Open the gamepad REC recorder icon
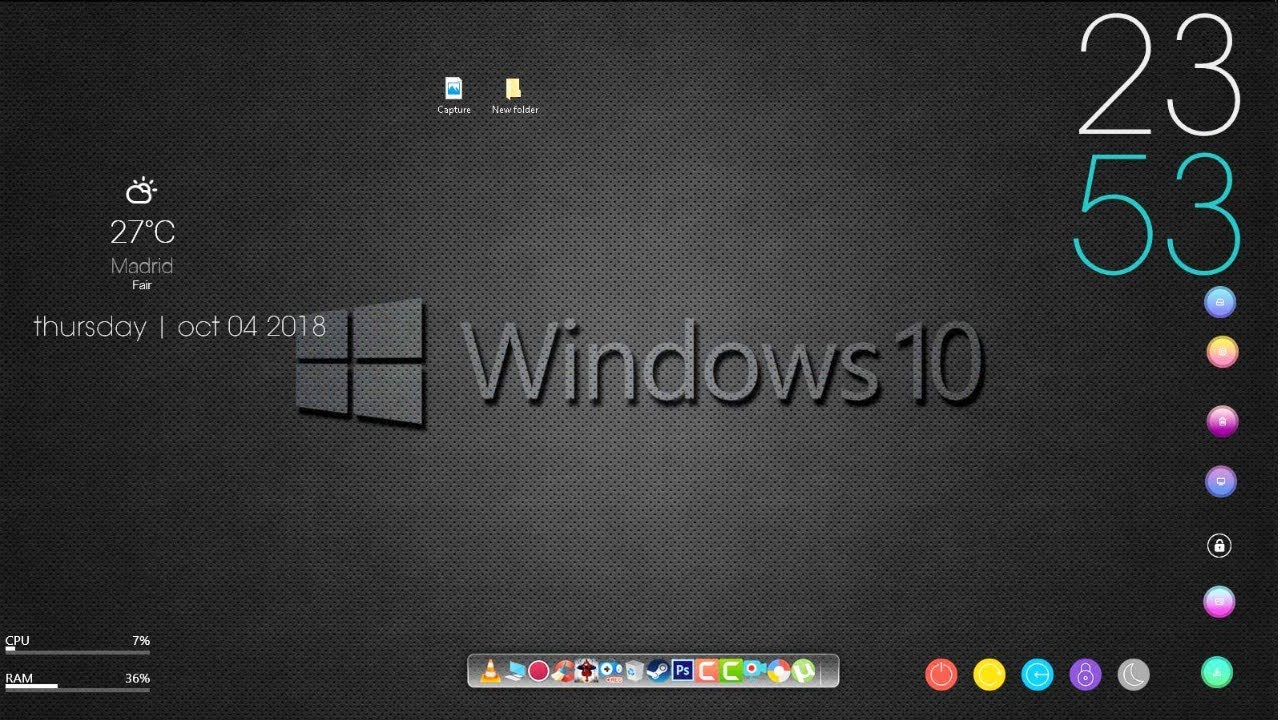Viewport: 1280px width, 720px height. pyautogui.click(x=610, y=672)
